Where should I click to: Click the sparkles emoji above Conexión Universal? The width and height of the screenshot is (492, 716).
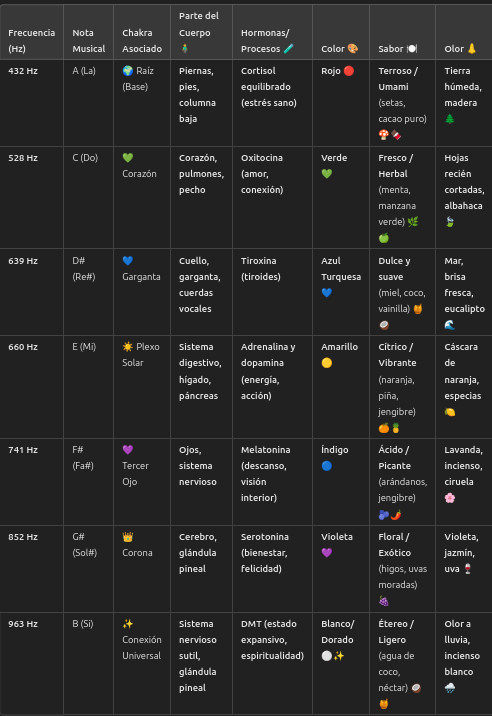pos(128,624)
